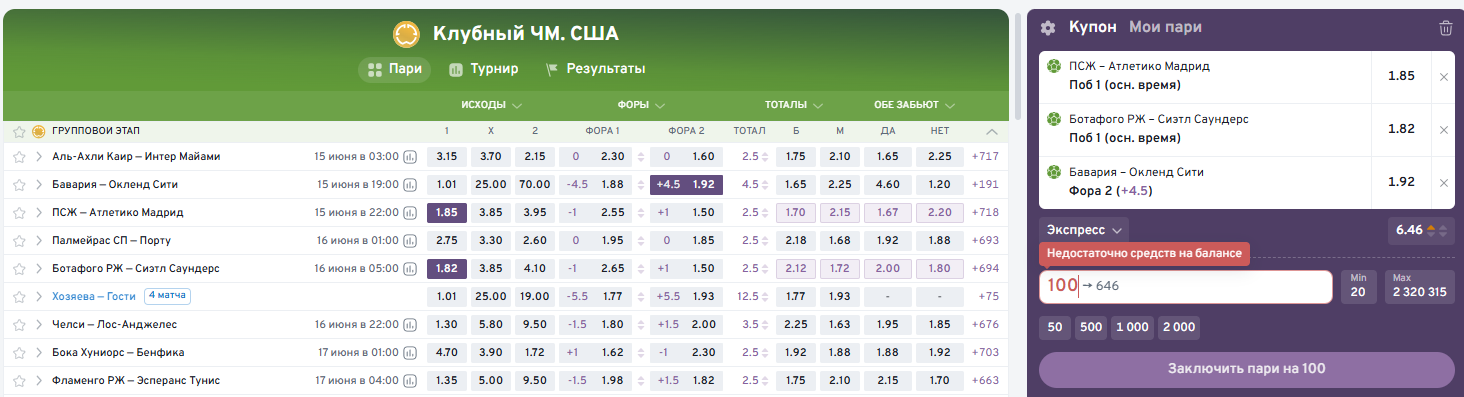The image size is (1464, 397).
Task: Open statistics icon for Палмейрас СП – Порту
Action: (x=410, y=241)
